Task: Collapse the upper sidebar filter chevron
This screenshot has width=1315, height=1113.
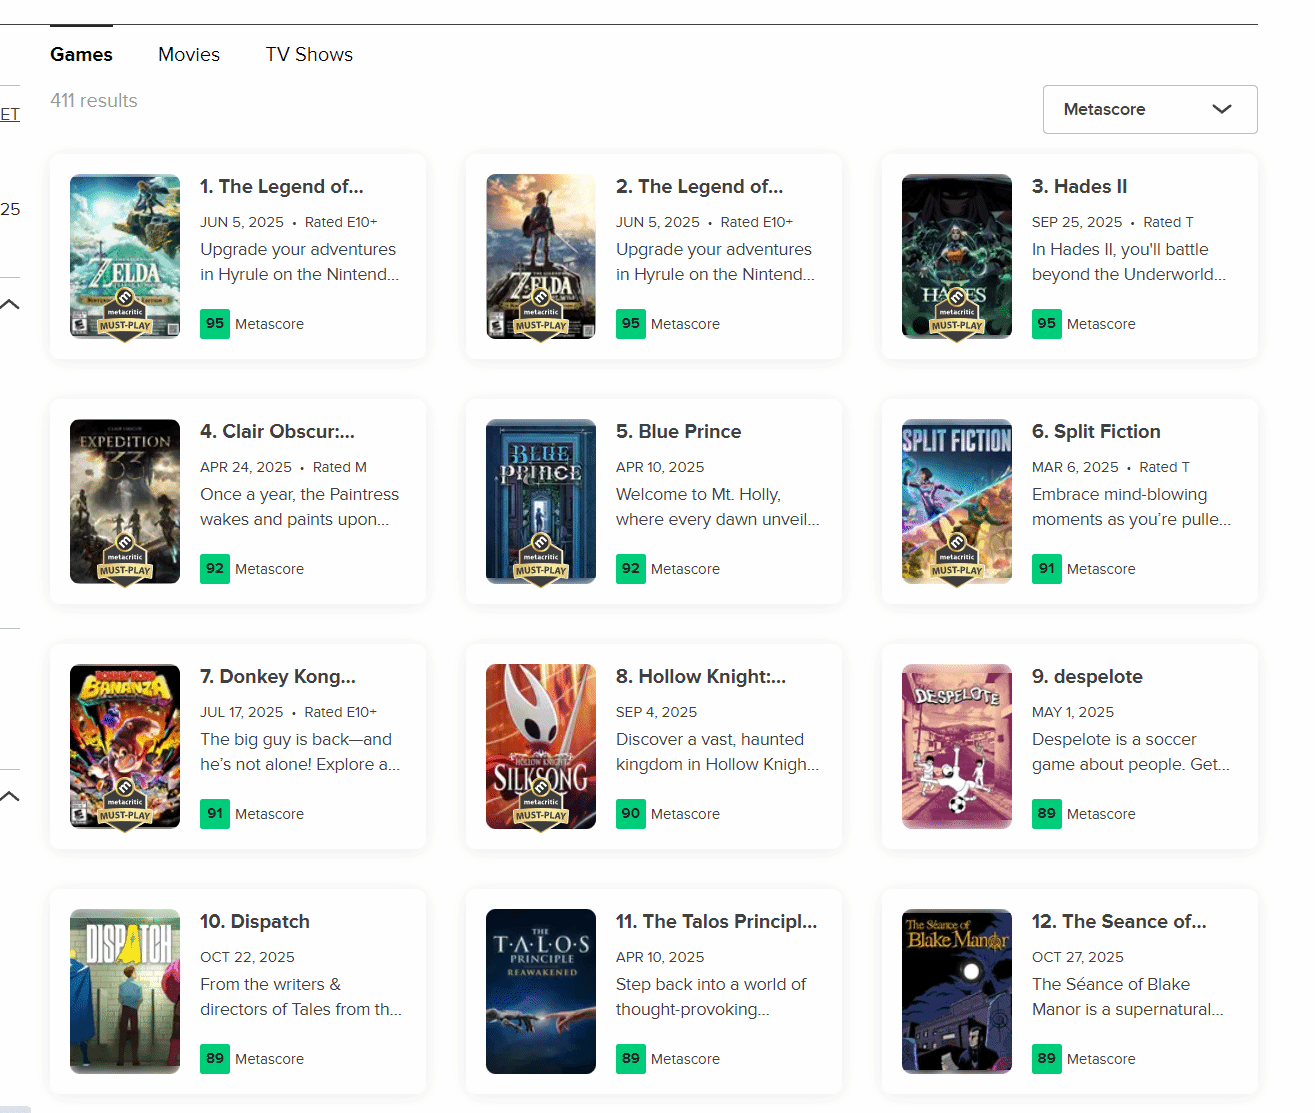Action: click(10, 304)
